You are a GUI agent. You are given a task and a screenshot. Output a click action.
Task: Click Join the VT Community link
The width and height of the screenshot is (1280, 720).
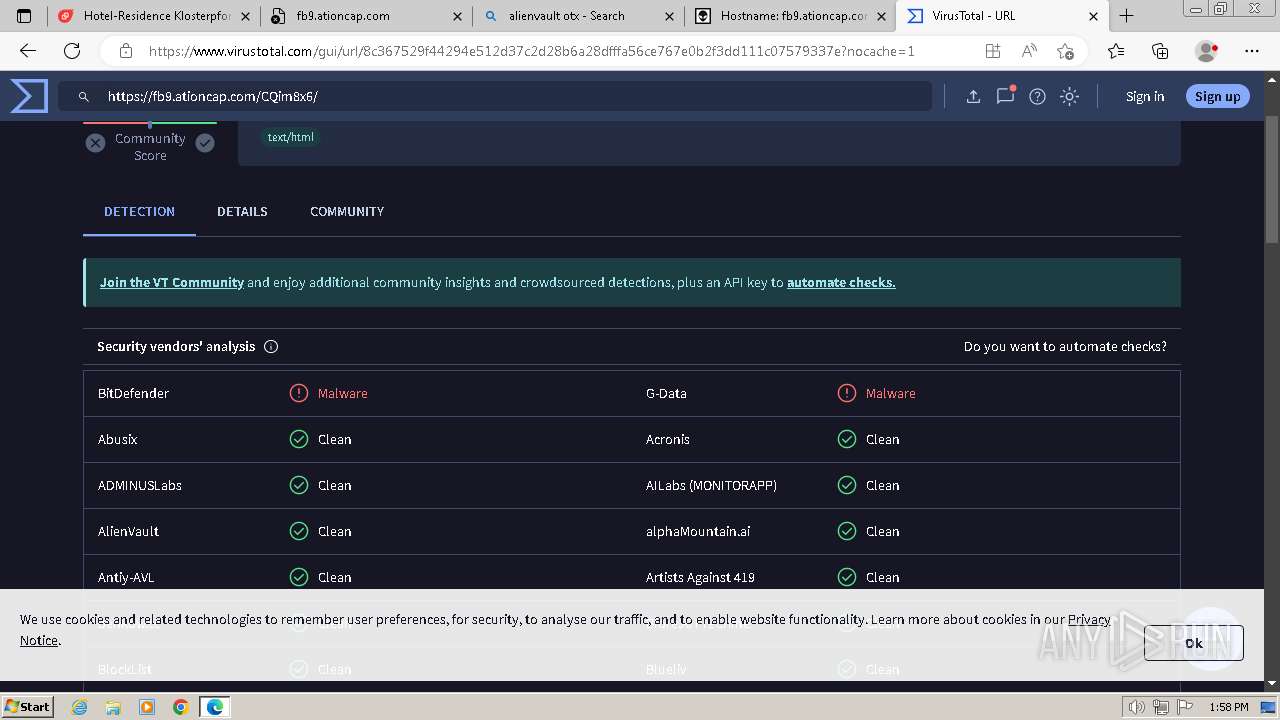click(x=172, y=283)
